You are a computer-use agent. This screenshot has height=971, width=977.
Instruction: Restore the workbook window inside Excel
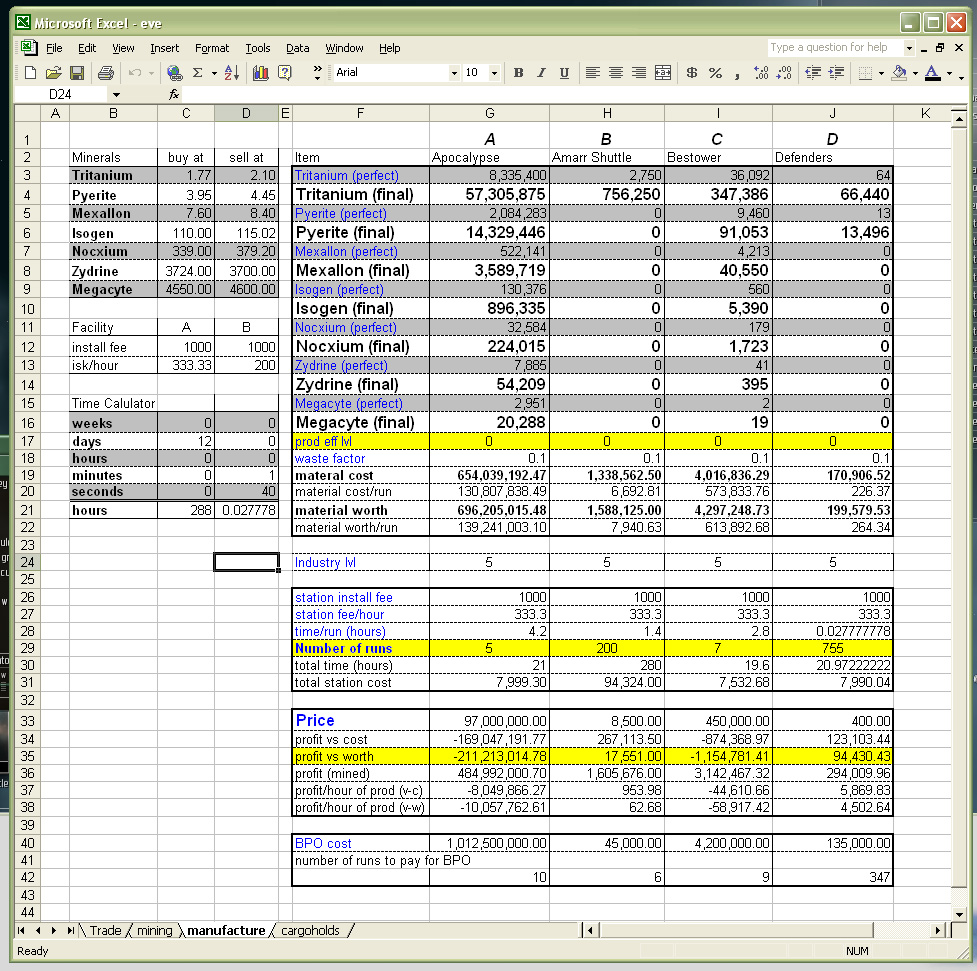click(940, 47)
